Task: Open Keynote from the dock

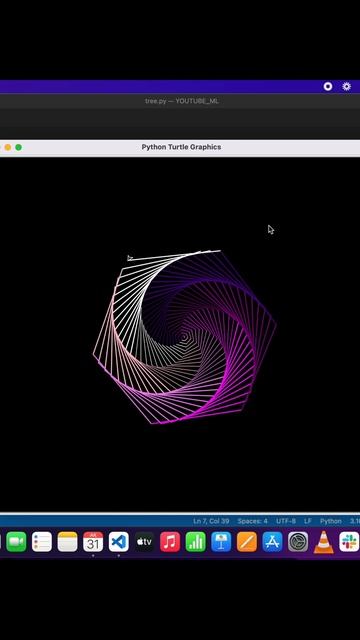Action: [221, 542]
